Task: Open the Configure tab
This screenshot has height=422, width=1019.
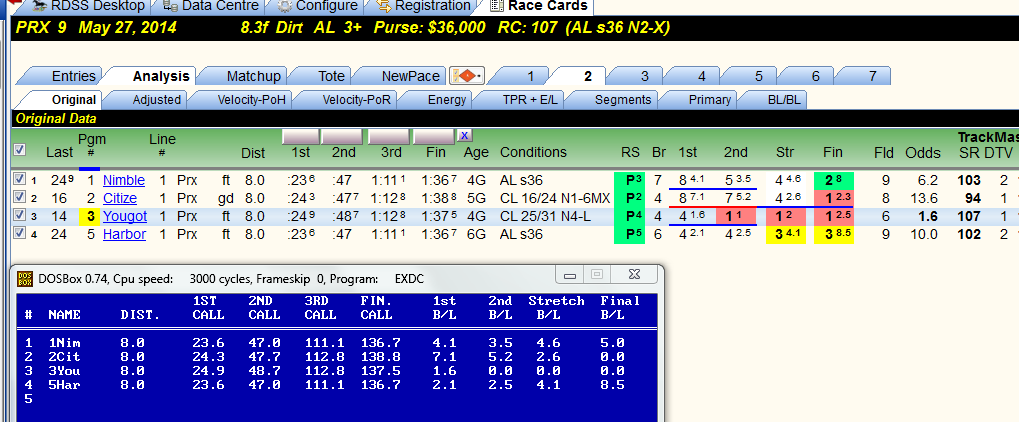Action: [x=318, y=6]
